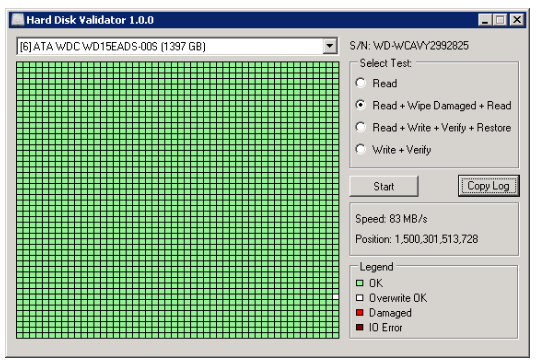
Task: Maximize the Hard Disk Validator window
Action: (500, 20)
